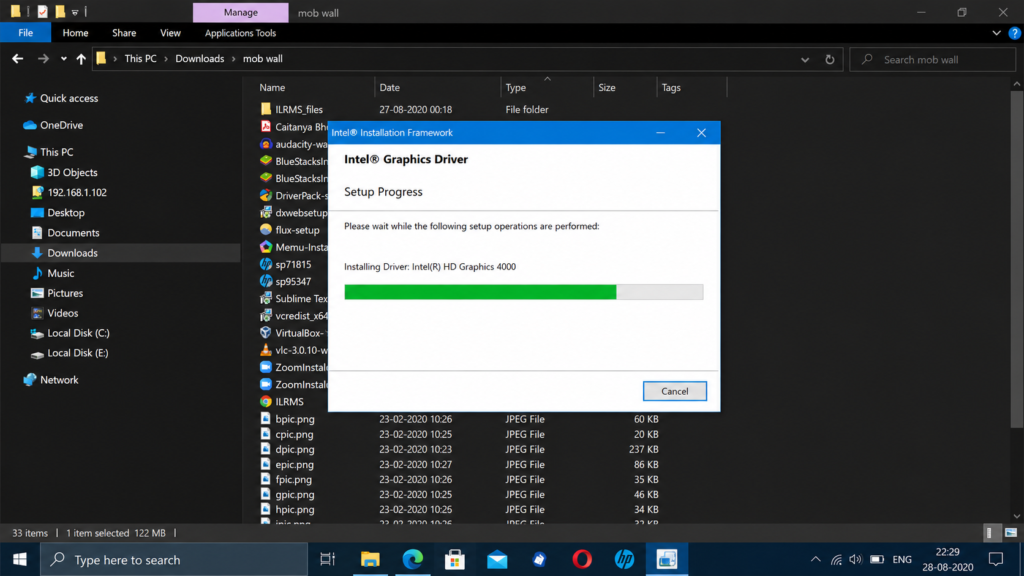Select the VLC installer file icon
Image resolution: width=1024 pixels, height=576 pixels.
(x=266, y=350)
